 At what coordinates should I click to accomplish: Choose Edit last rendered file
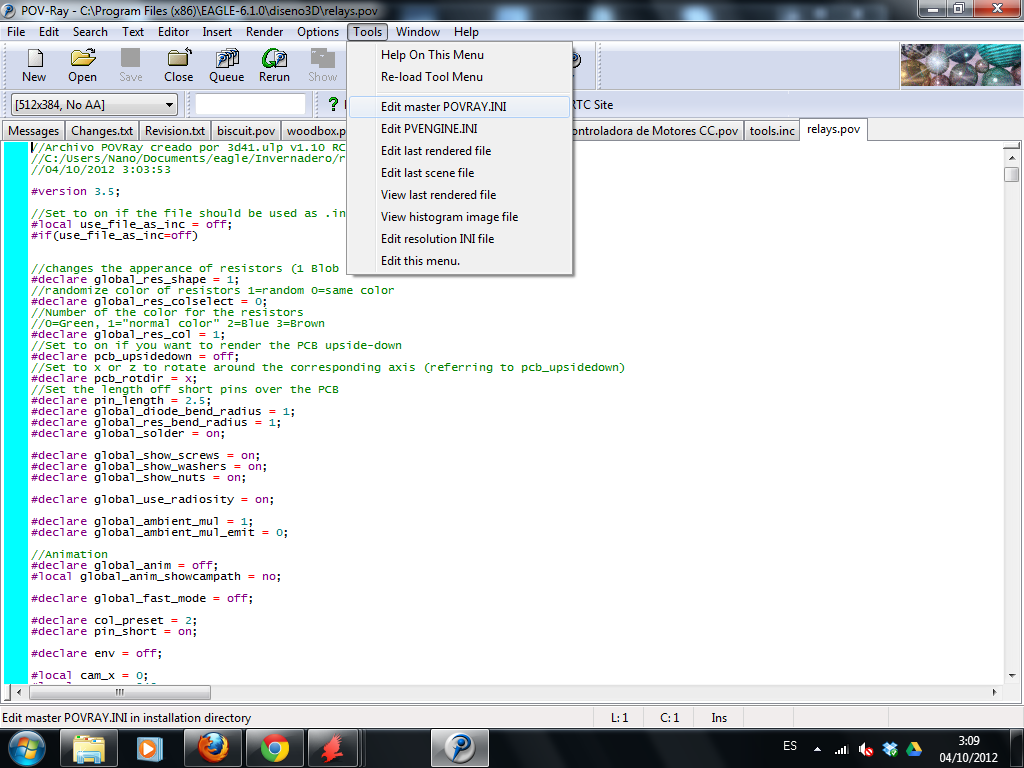point(460,151)
